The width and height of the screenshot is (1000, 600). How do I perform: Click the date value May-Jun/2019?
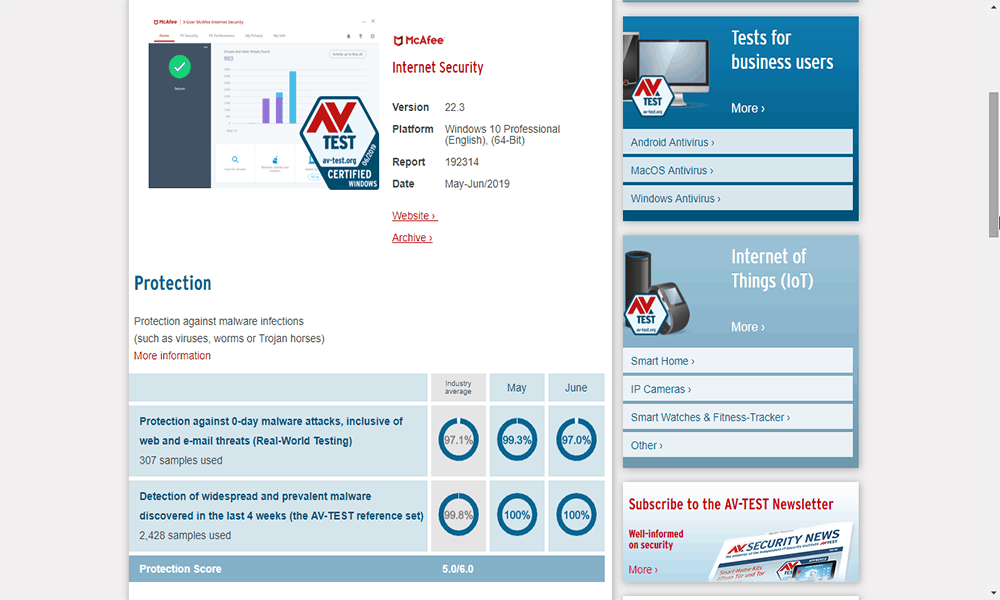477,184
